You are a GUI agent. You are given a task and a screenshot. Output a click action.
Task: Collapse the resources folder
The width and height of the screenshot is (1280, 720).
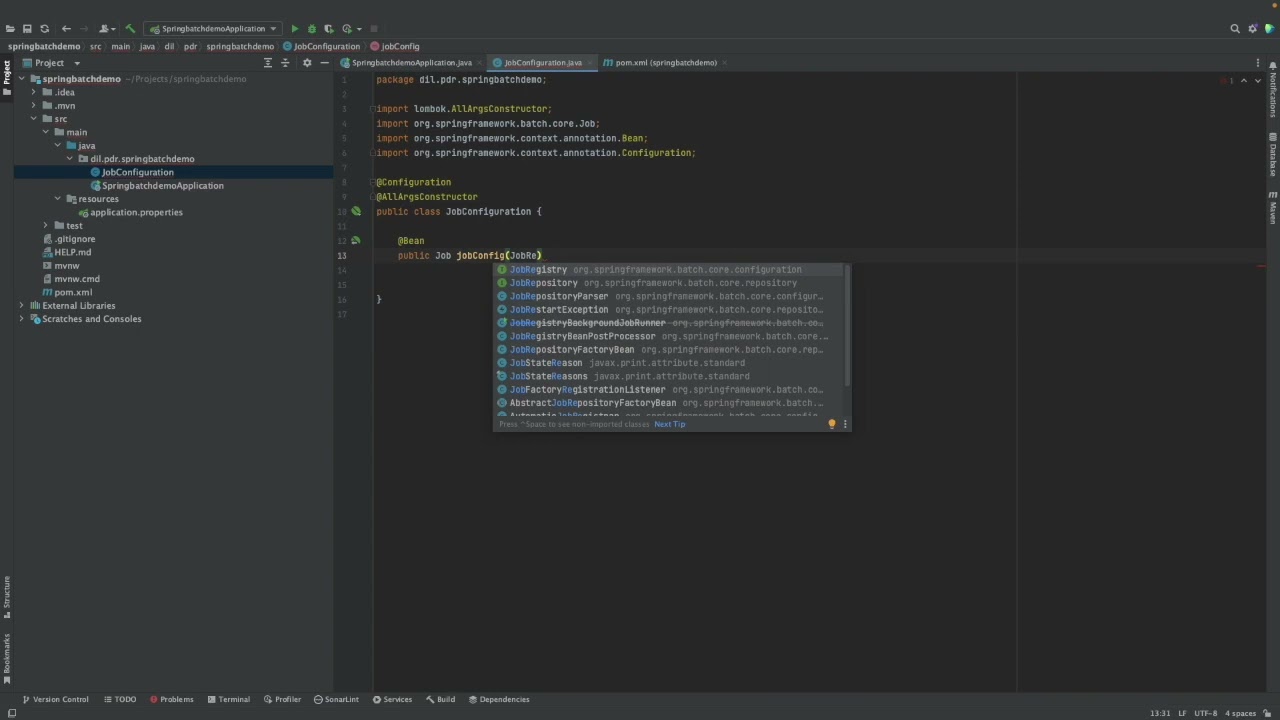pyautogui.click(x=58, y=199)
